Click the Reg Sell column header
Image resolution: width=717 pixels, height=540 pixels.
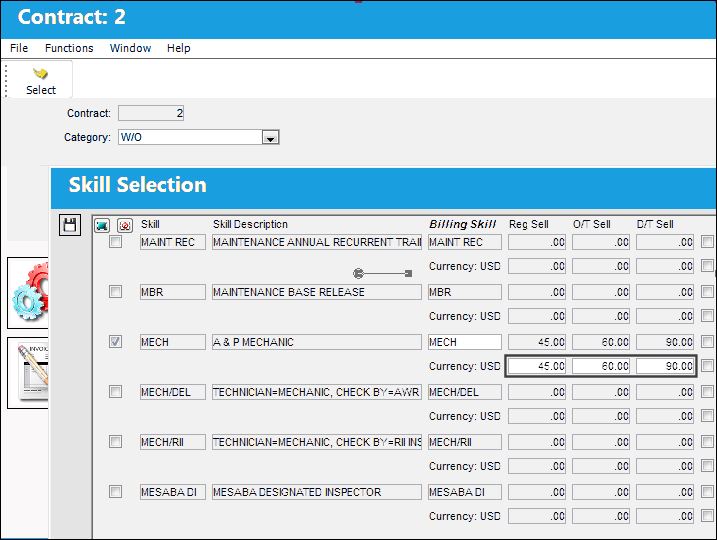pos(529,224)
